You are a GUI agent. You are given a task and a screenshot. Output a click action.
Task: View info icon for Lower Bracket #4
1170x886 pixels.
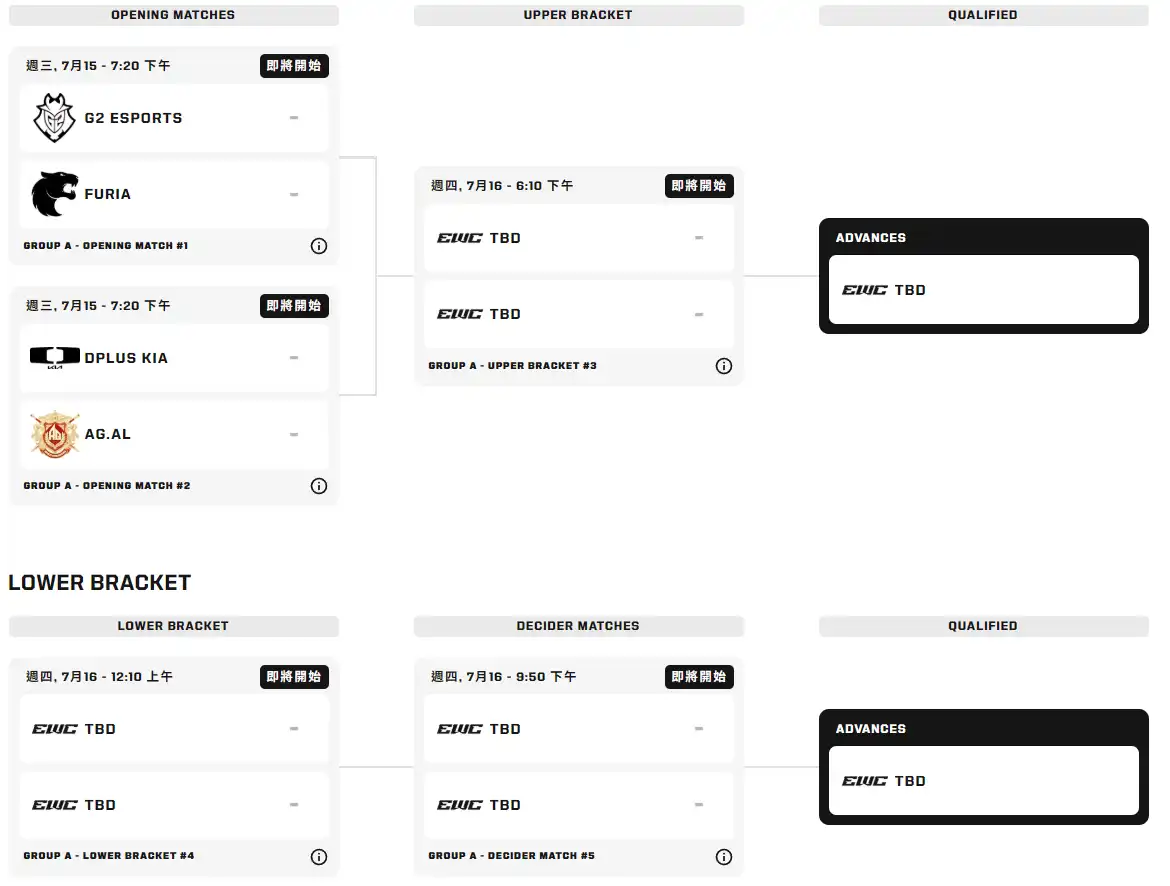point(319,857)
